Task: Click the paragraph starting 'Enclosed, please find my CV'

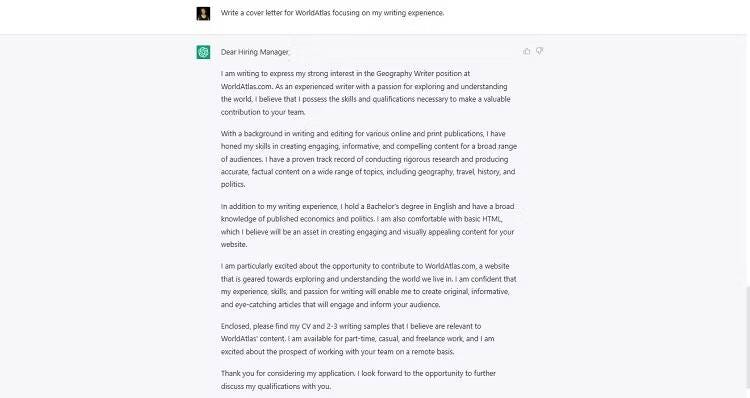Action: [x=358, y=339]
